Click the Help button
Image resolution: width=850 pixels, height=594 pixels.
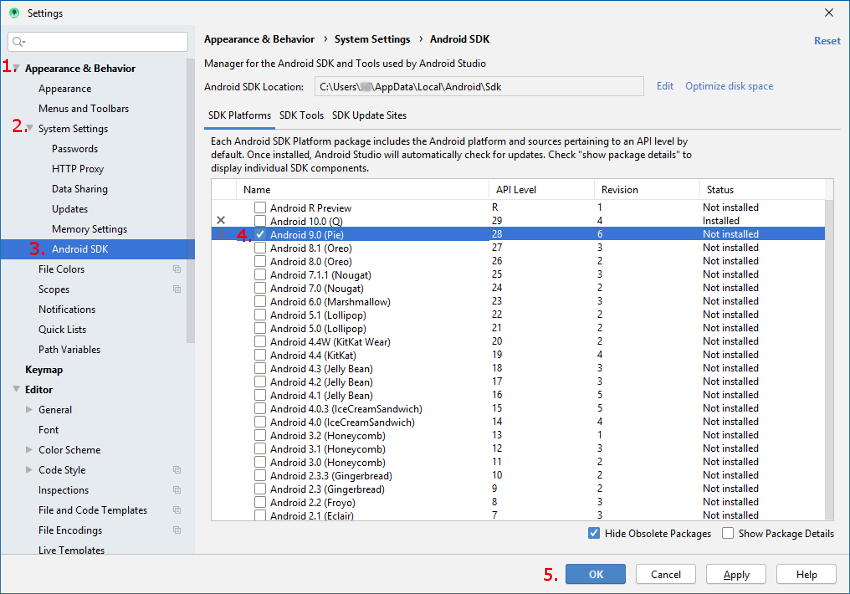[806, 574]
